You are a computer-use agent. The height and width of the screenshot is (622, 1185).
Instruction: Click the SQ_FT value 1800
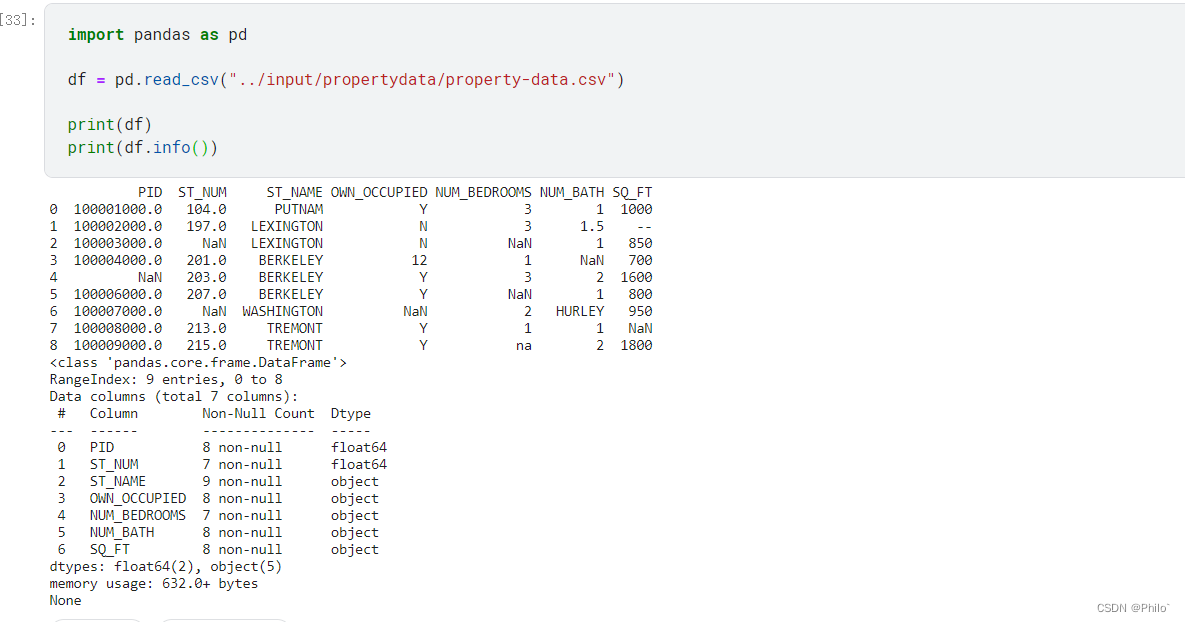pos(636,345)
